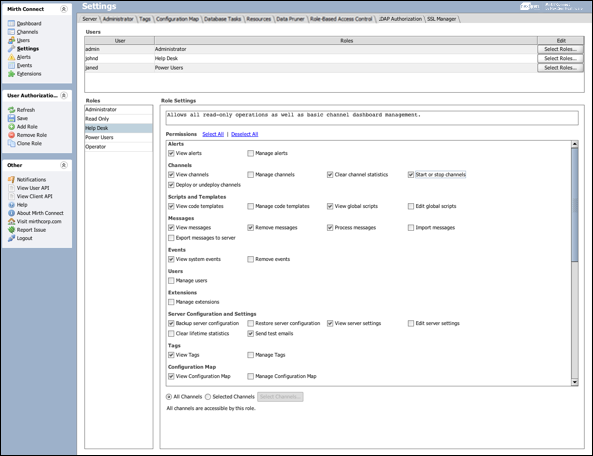Click the Report Issue bug icon
This screenshot has width=593, height=456.
click(x=11, y=230)
